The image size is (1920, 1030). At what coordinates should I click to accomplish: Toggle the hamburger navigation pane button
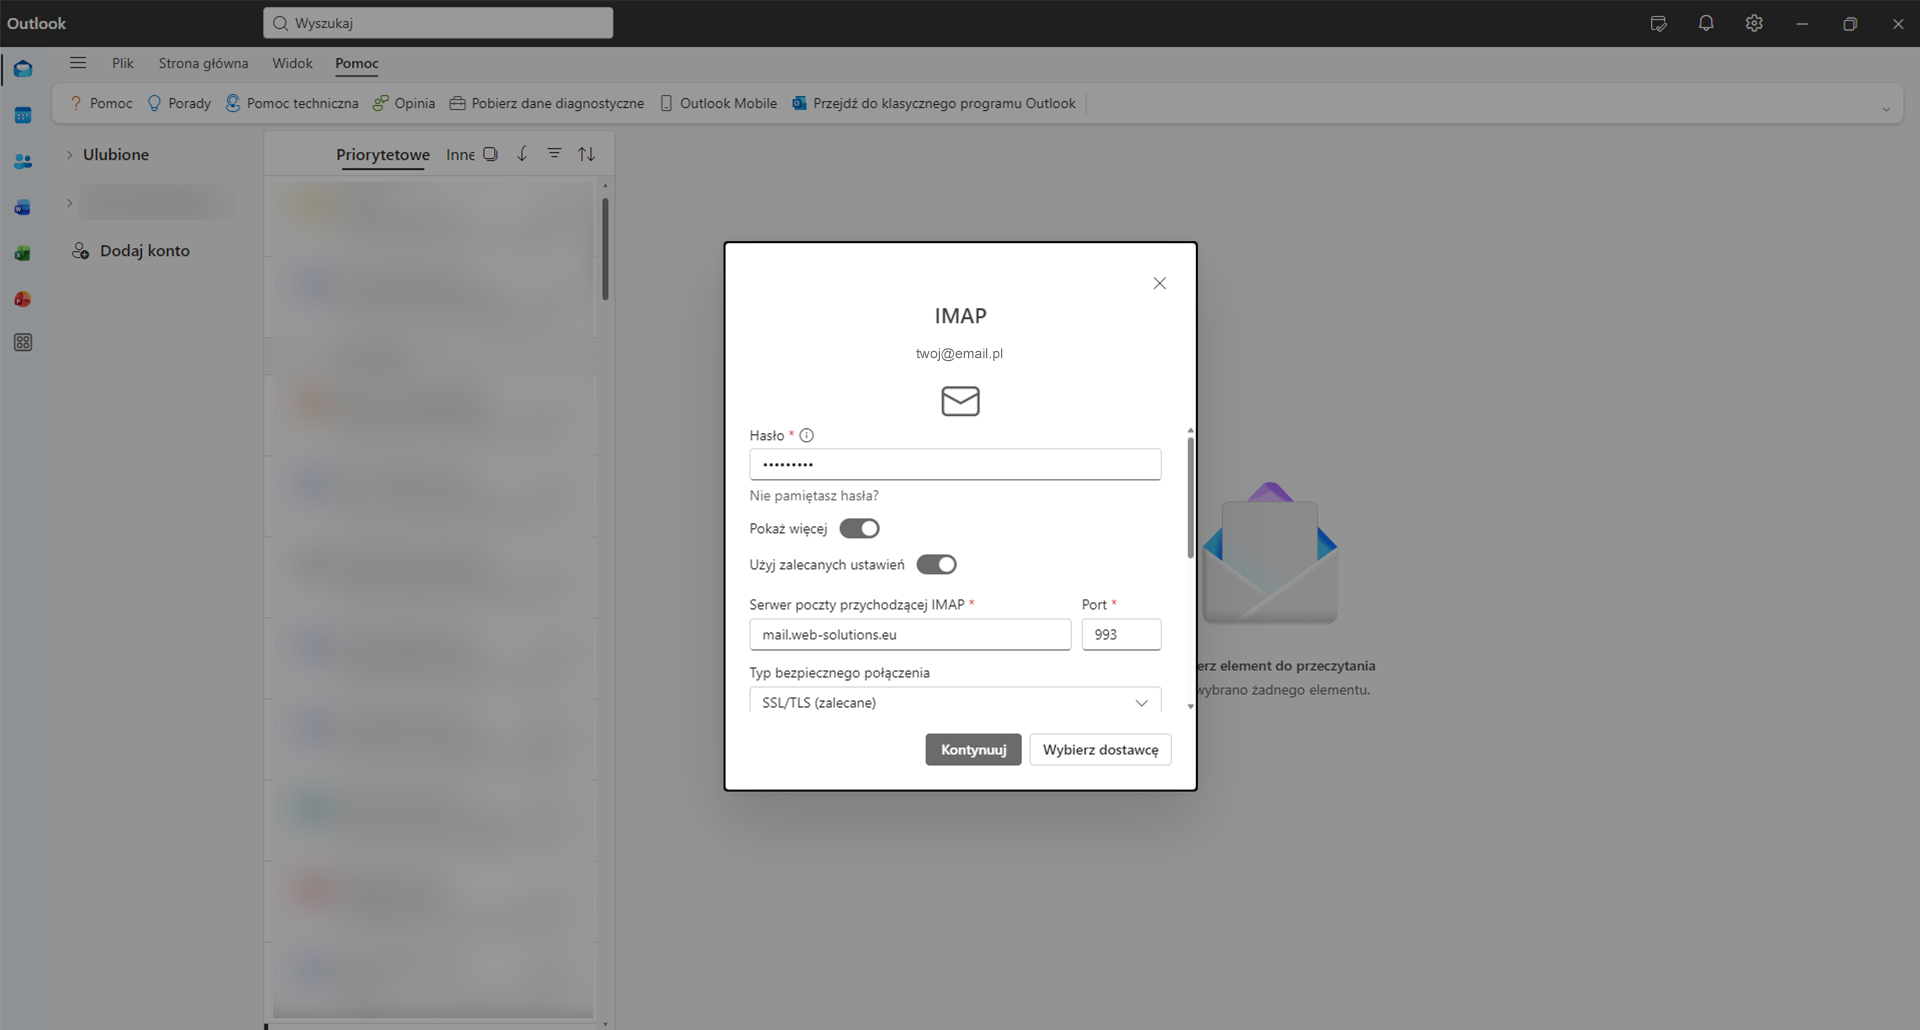(x=78, y=63)
